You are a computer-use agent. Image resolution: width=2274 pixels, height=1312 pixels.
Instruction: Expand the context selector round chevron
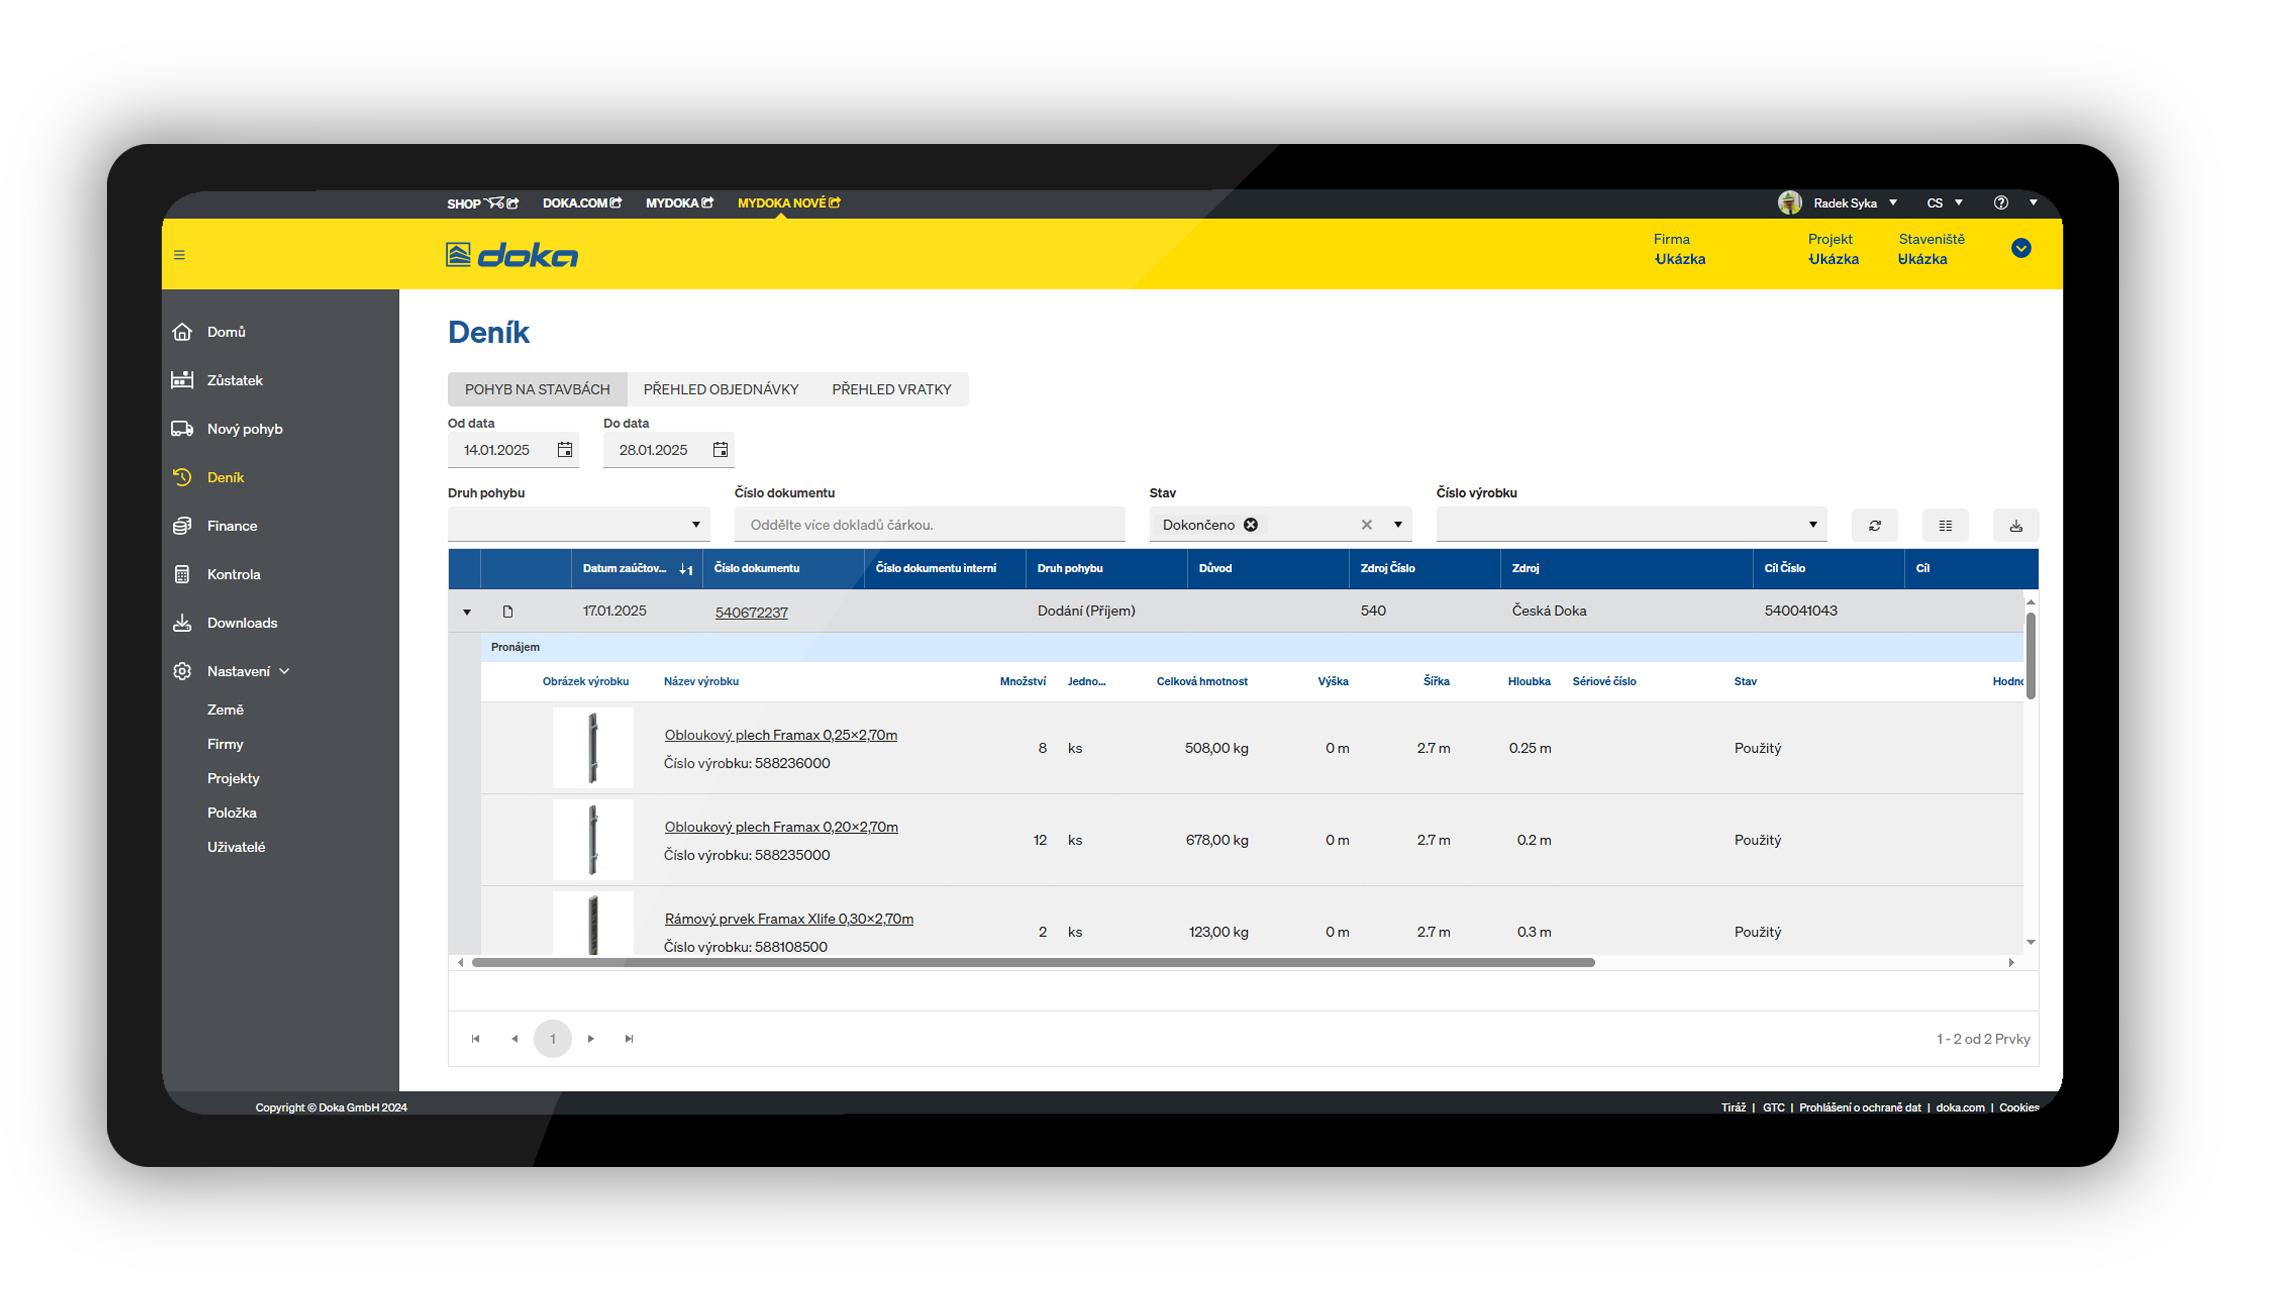pos(2021,248)
